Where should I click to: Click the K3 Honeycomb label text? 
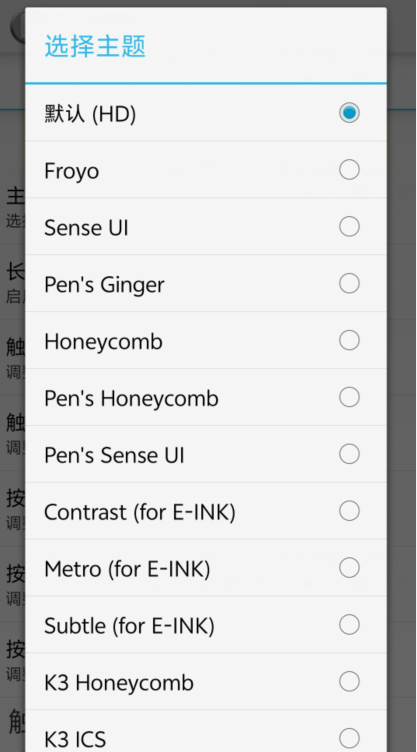coord(119,683)
